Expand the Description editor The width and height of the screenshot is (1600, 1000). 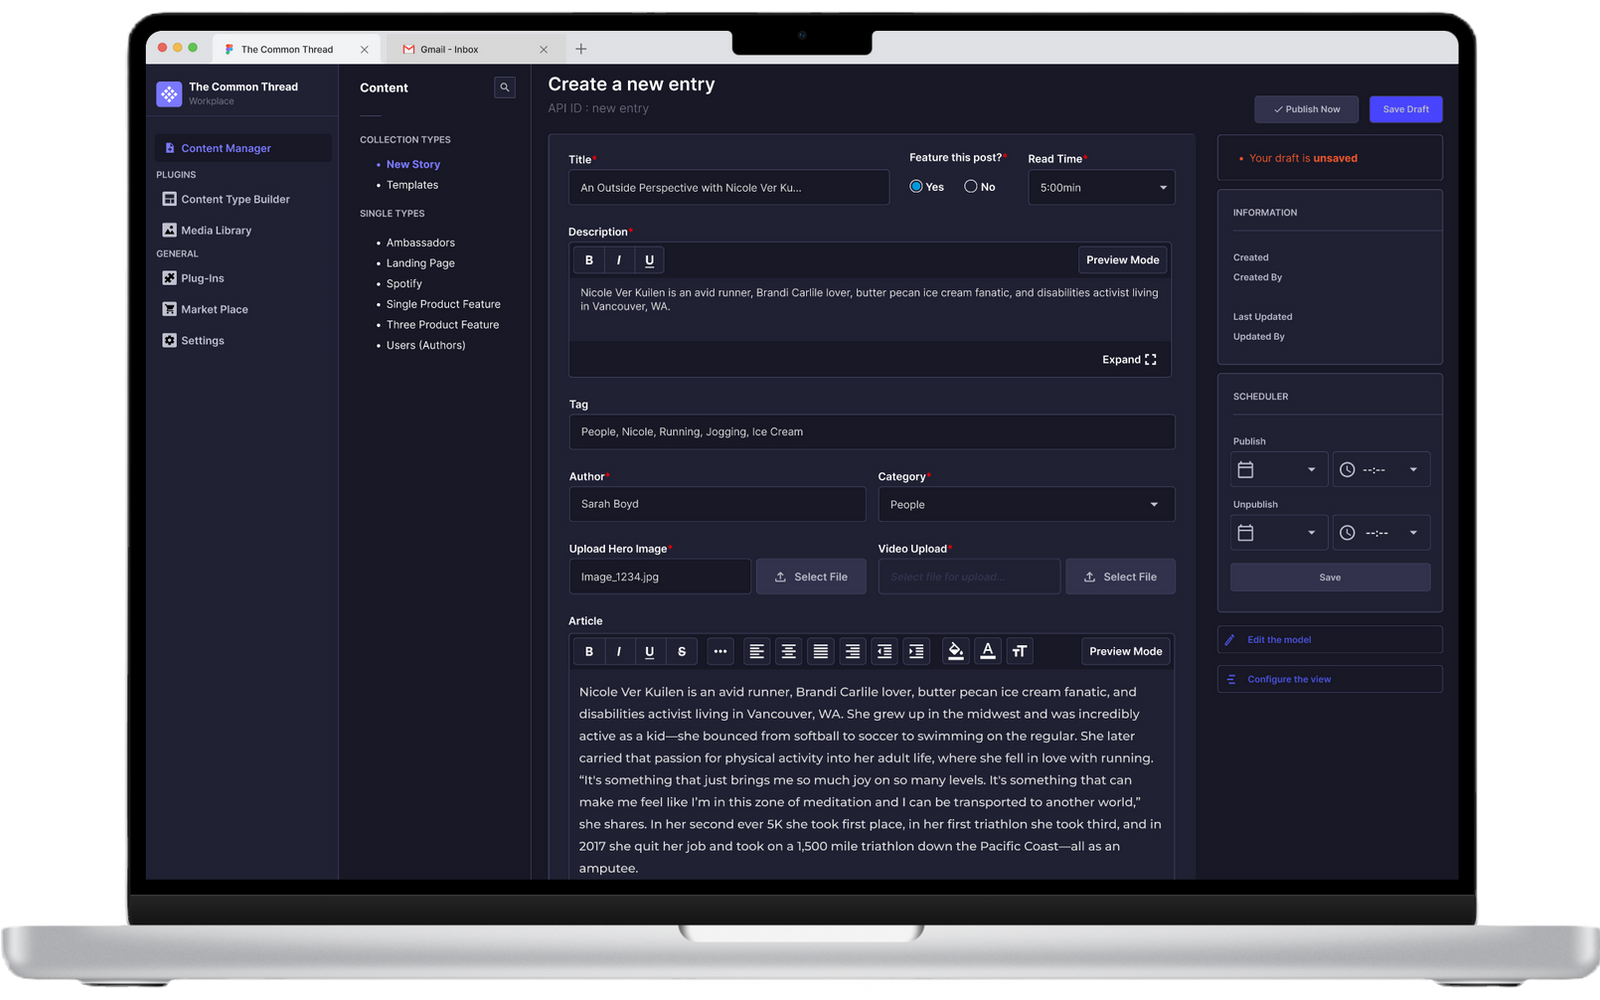point(1129,360)
